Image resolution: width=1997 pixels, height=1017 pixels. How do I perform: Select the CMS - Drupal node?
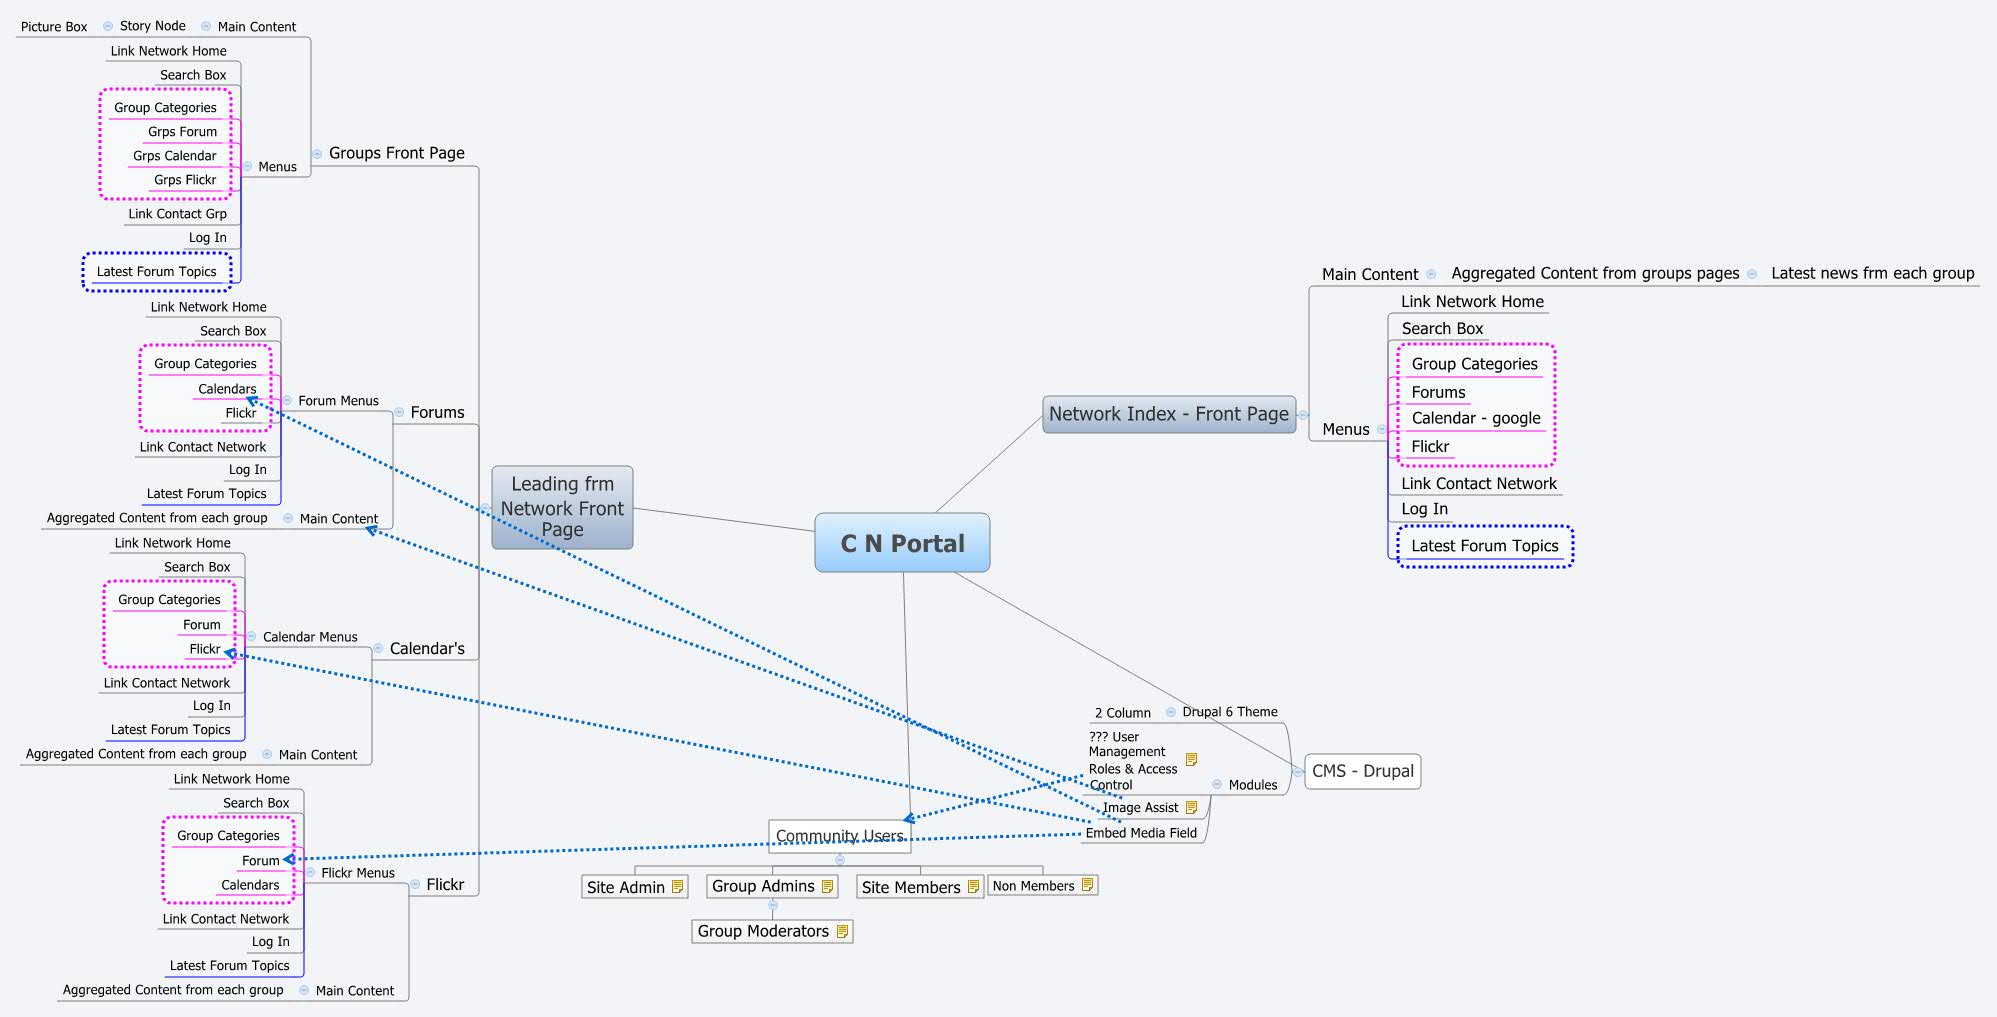tap(1363, 771)
